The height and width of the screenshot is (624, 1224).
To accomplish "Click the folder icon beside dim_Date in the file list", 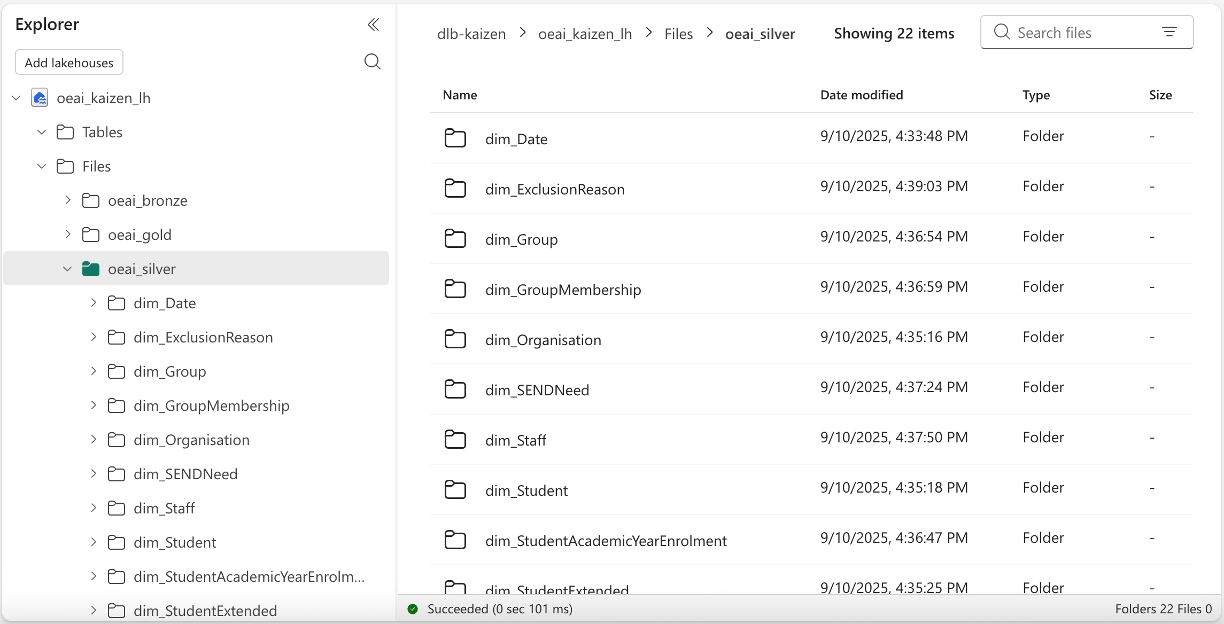I will click(x=455, y=138).
